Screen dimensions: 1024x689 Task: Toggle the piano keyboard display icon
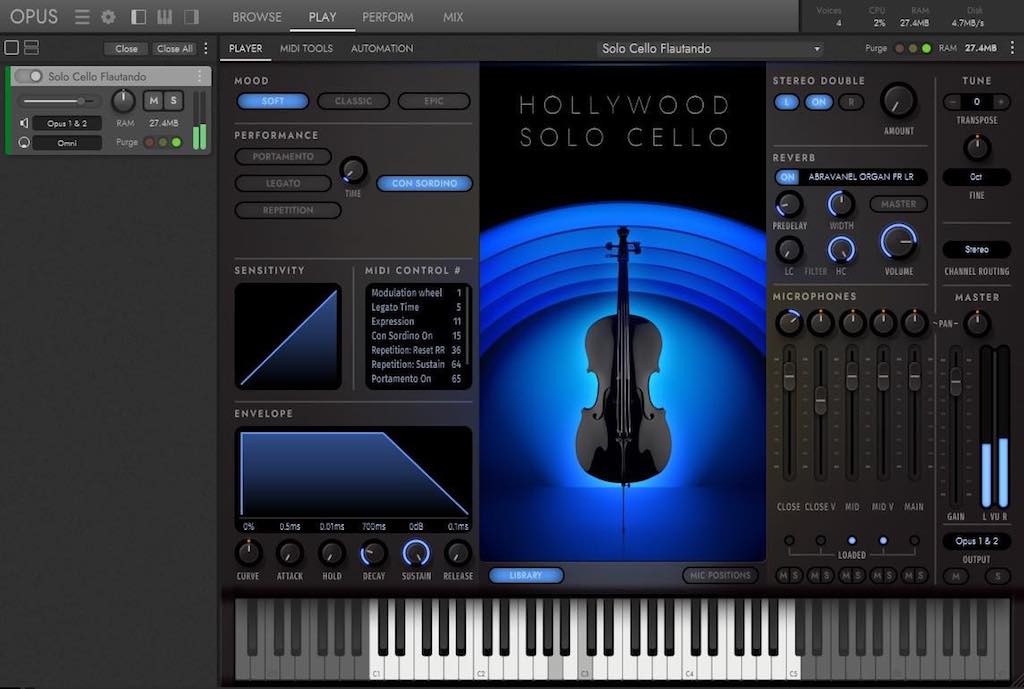[164, 17]
